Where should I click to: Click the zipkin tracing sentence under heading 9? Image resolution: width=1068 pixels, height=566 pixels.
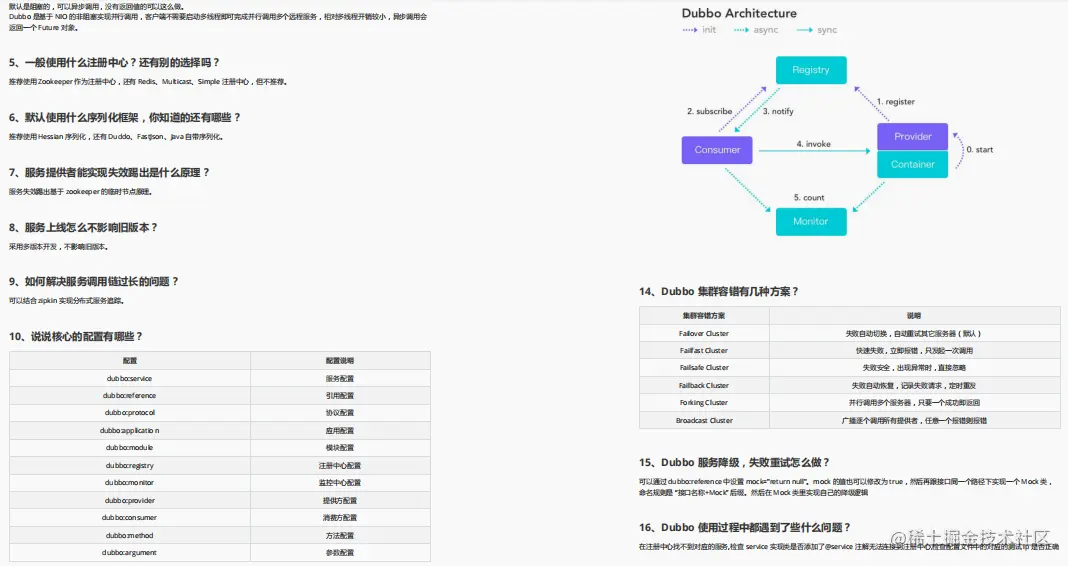tap(67, 301)
